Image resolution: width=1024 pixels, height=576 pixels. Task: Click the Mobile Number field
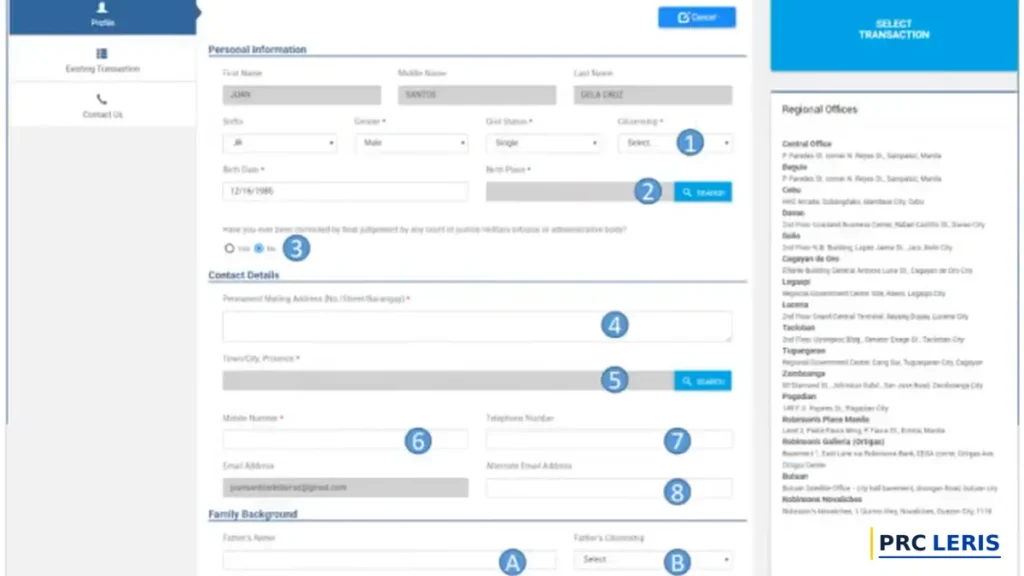(x=345, y=440)
